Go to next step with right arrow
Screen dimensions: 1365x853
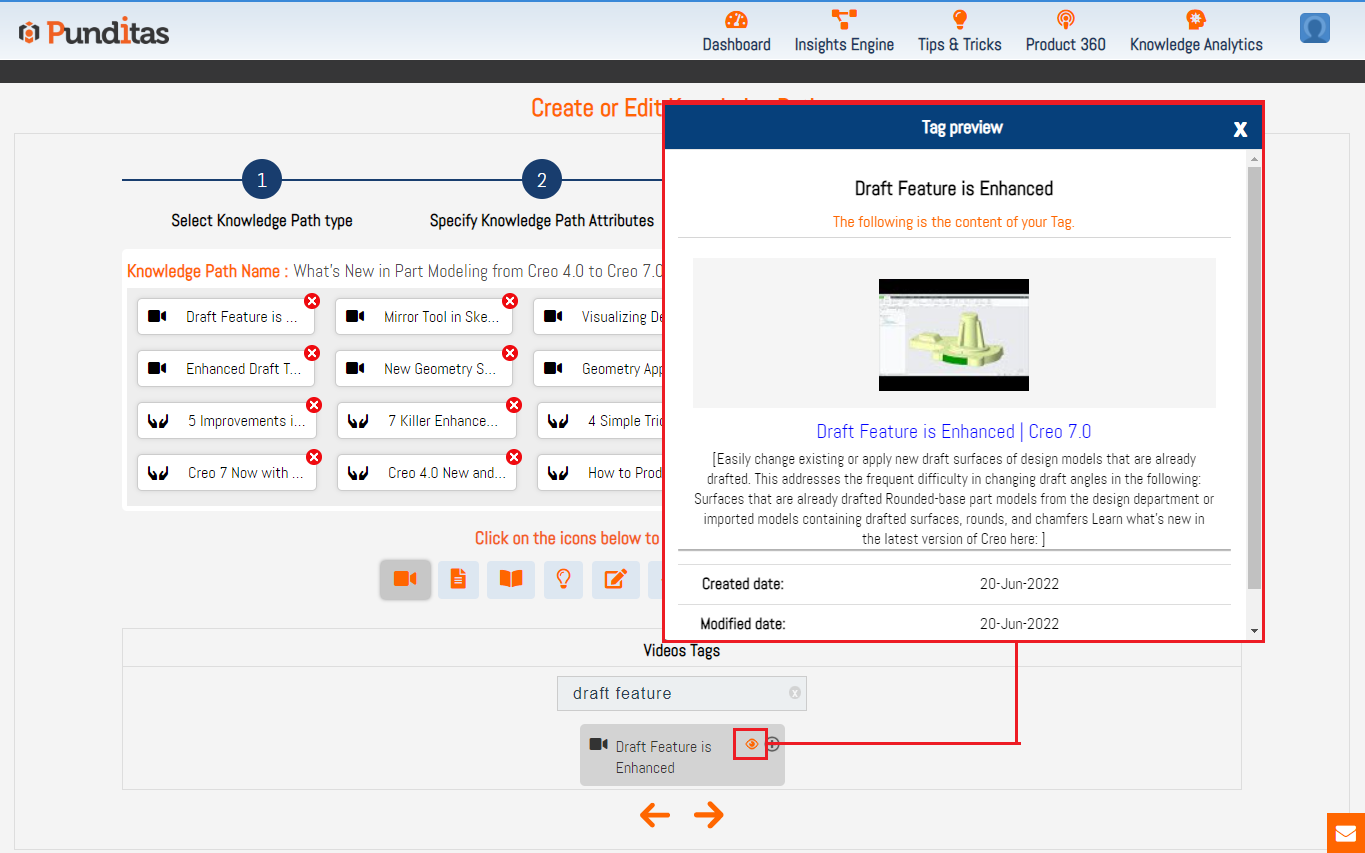coord(709,815)
